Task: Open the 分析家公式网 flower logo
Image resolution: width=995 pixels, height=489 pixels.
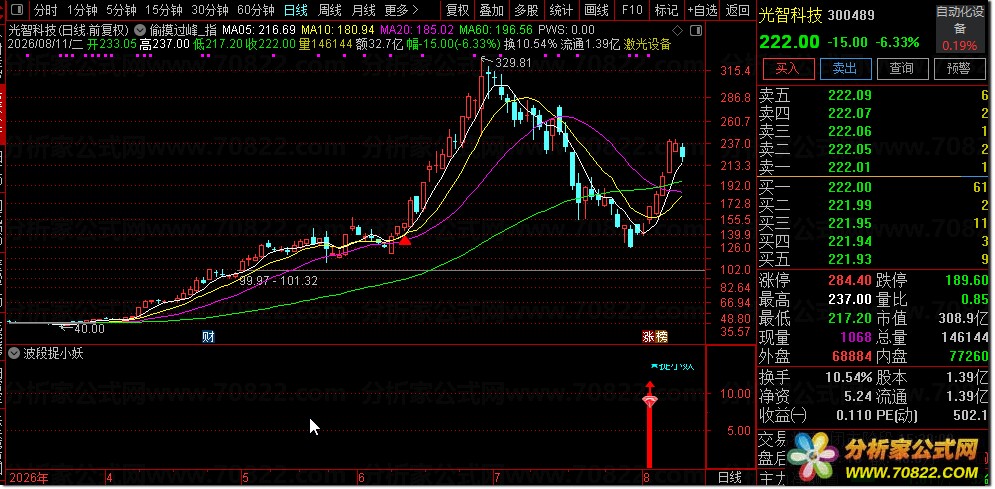Action: [813, 456]
